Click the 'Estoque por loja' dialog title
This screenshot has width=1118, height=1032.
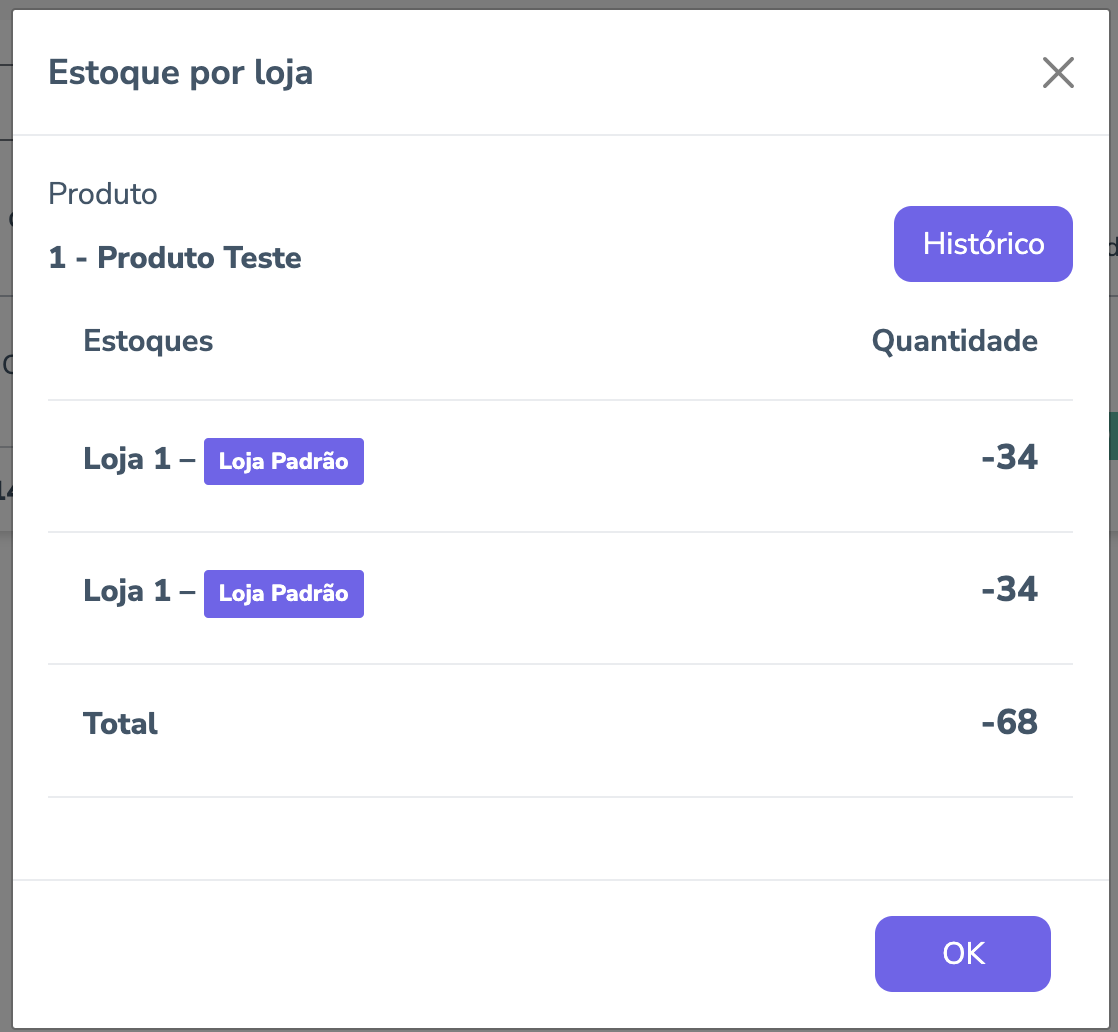click(x=181, y=73)
